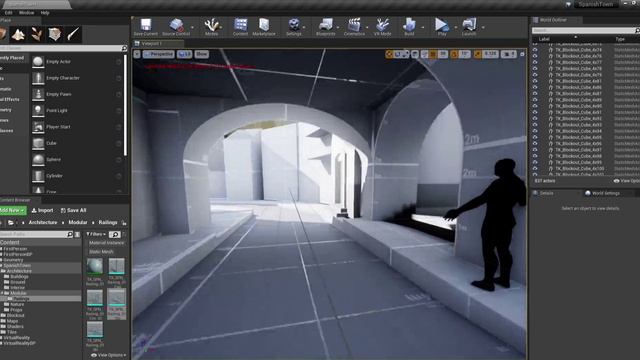Image resolution: width=640 pixels, height=360 pixels.
Task: Switch to Geometry Editing mode icon
Action: (x=55, y=35)
